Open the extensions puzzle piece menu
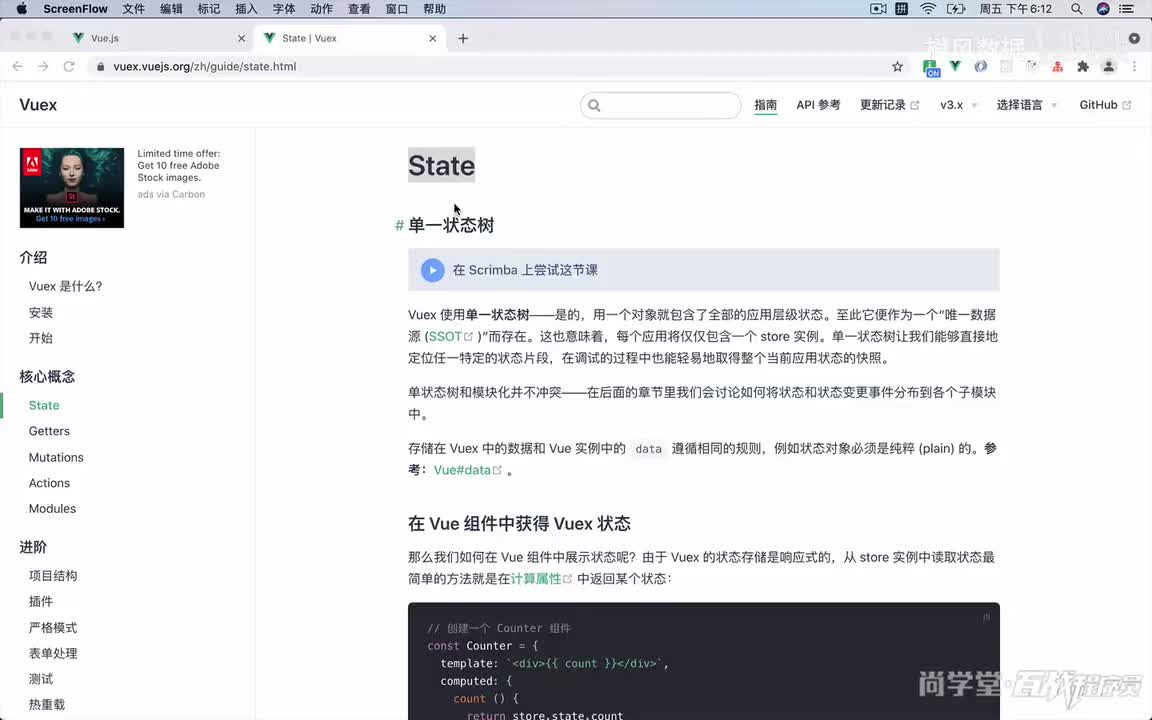Viewport: 1152px width, 720px height. click(1083, 66)
